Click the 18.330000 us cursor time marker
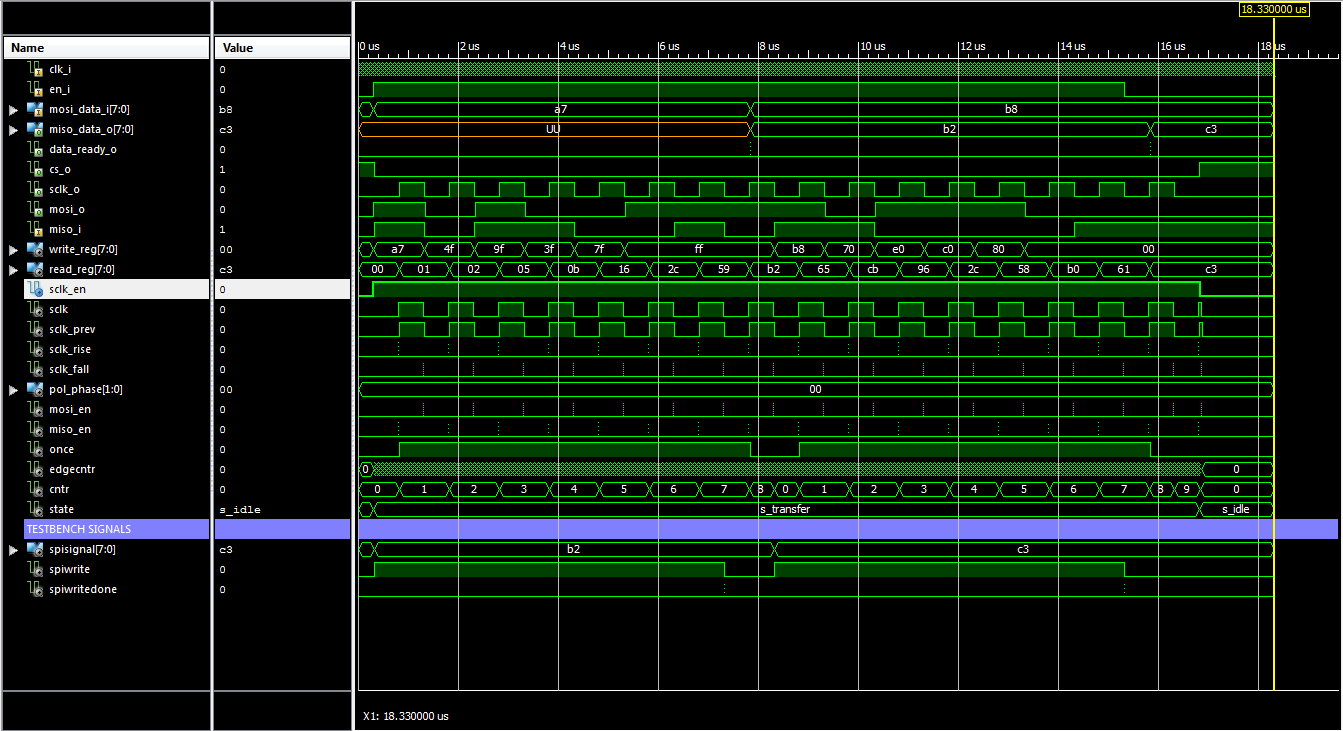The image size is (1343, 731). [x=1273, y=9]
